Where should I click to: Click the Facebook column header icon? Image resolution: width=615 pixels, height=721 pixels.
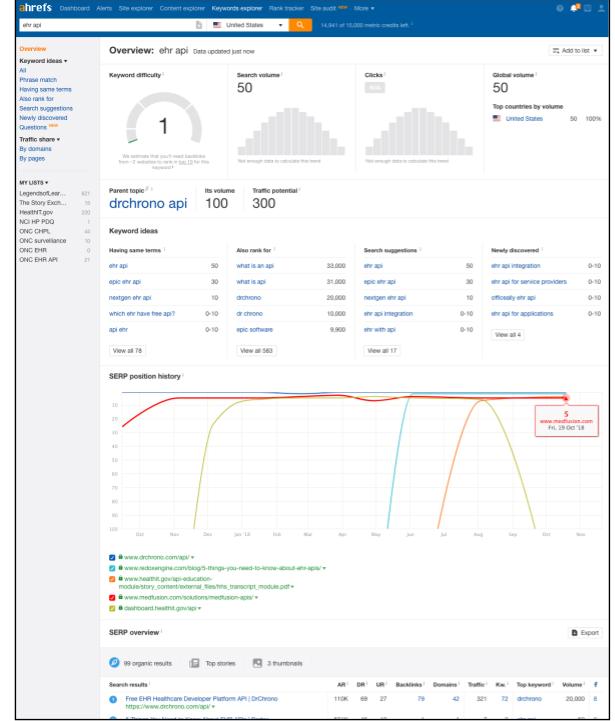tap(596, 685)
